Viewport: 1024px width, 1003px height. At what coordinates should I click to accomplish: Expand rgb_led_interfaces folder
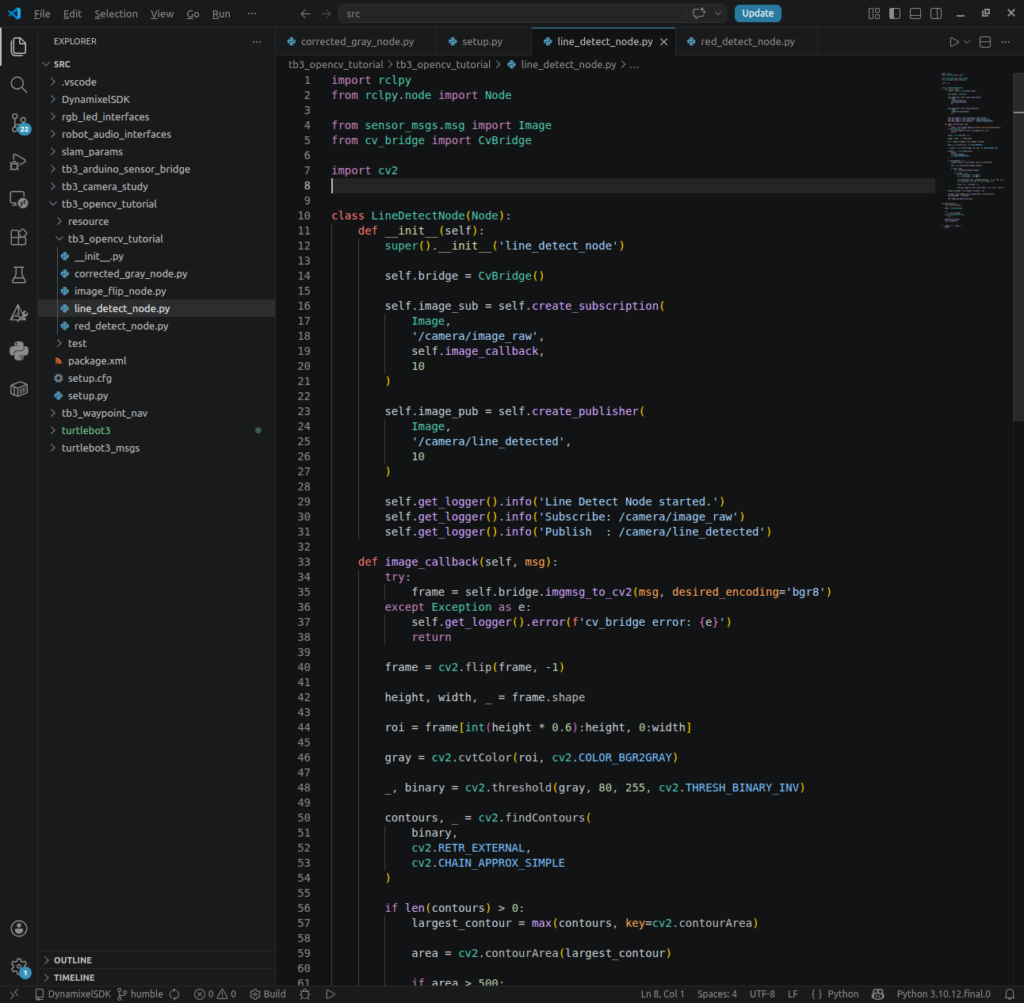[157, 117]
